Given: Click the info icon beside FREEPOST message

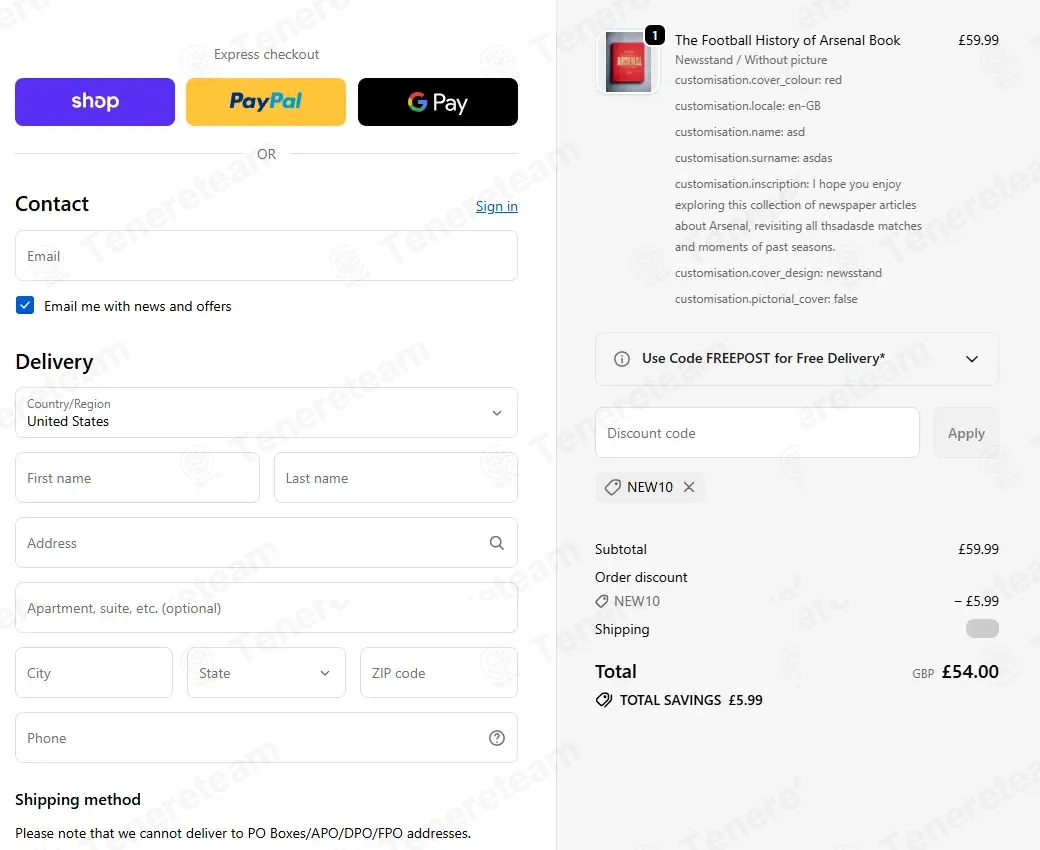Looking at the screenshot, I should 621,359.
